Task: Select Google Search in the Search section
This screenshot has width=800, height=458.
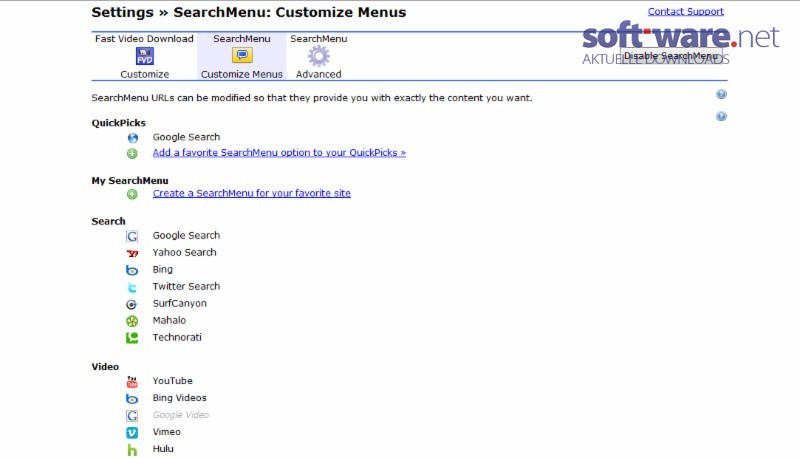Action: click(x=186, y=236)
